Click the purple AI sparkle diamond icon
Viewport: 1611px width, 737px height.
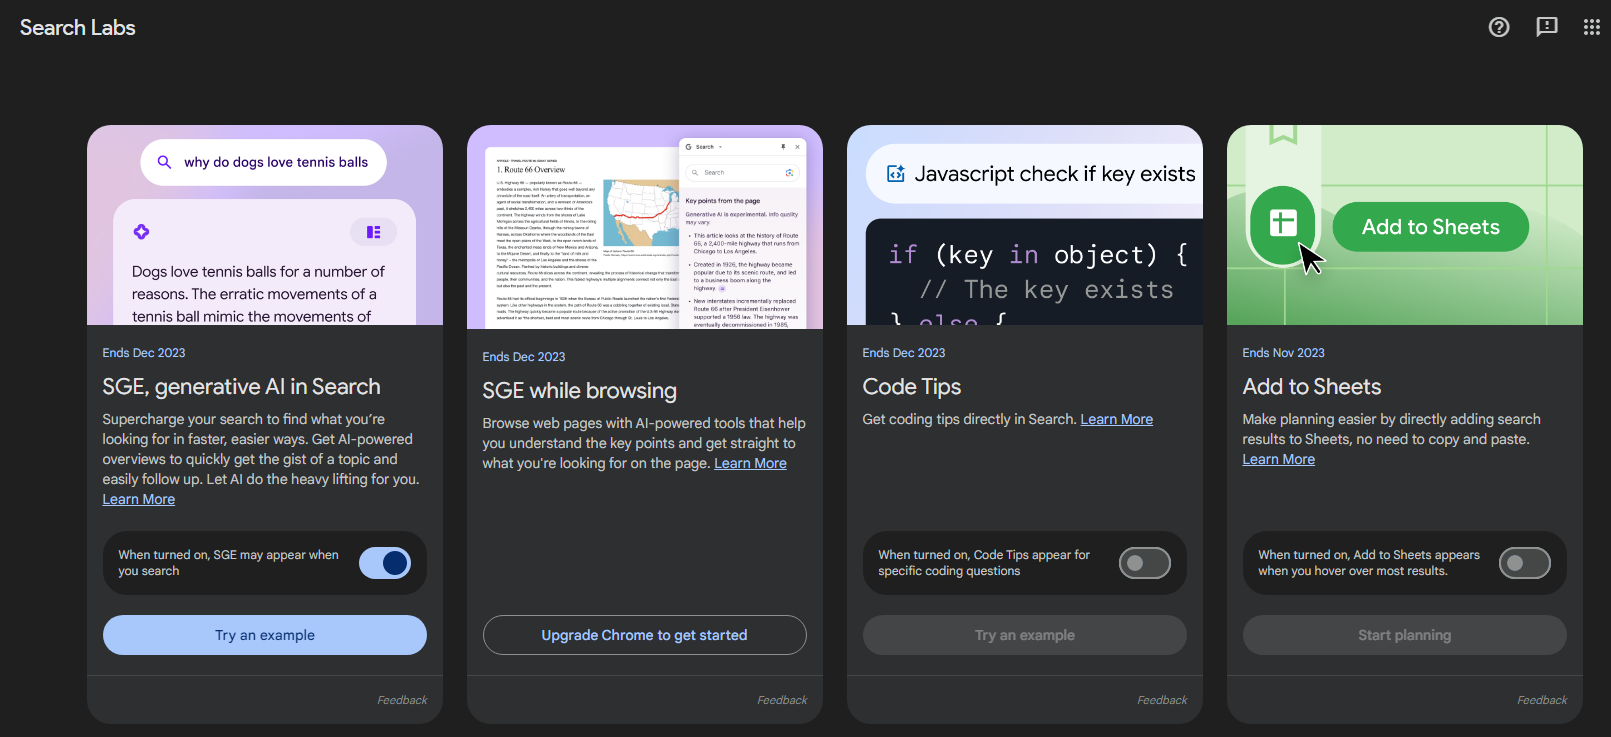141,232
